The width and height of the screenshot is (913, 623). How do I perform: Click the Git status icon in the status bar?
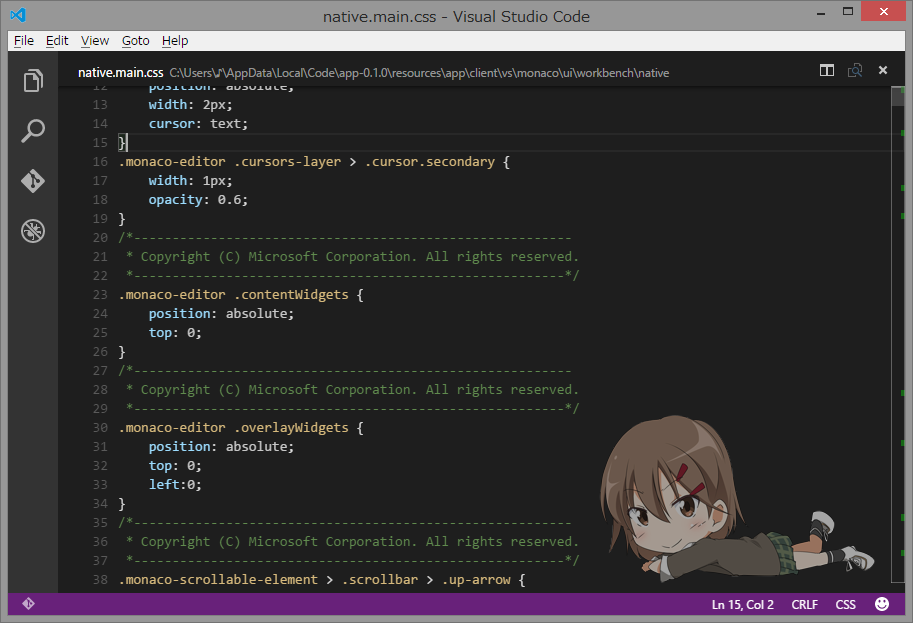click(x=28, y=604)
